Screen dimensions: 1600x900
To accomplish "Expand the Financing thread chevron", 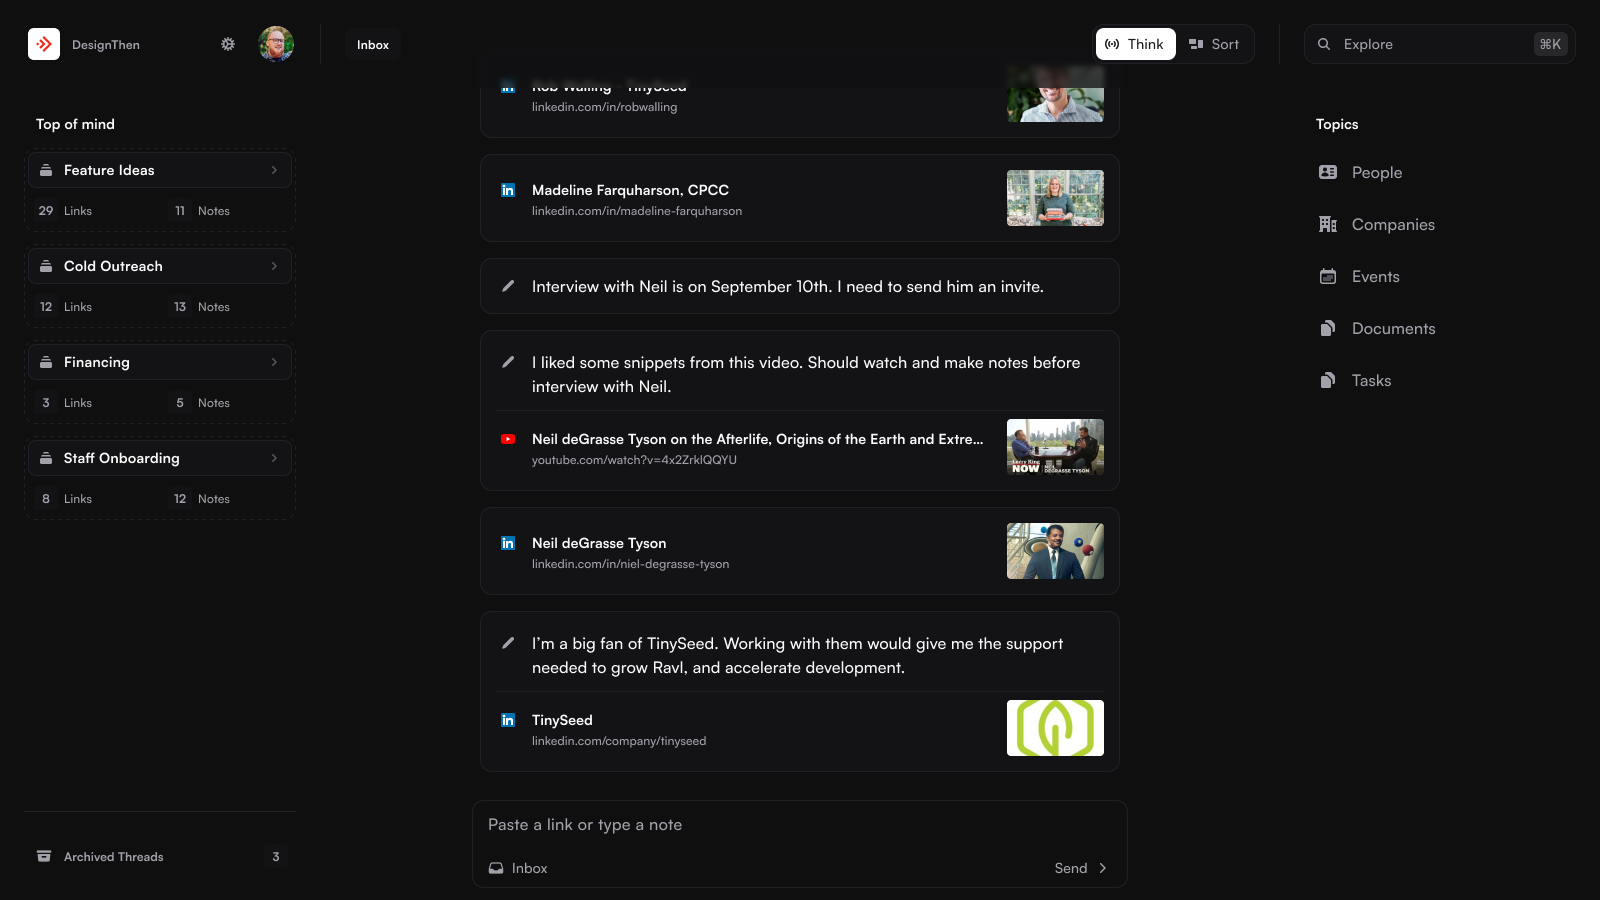I will (x=274, y=362).
